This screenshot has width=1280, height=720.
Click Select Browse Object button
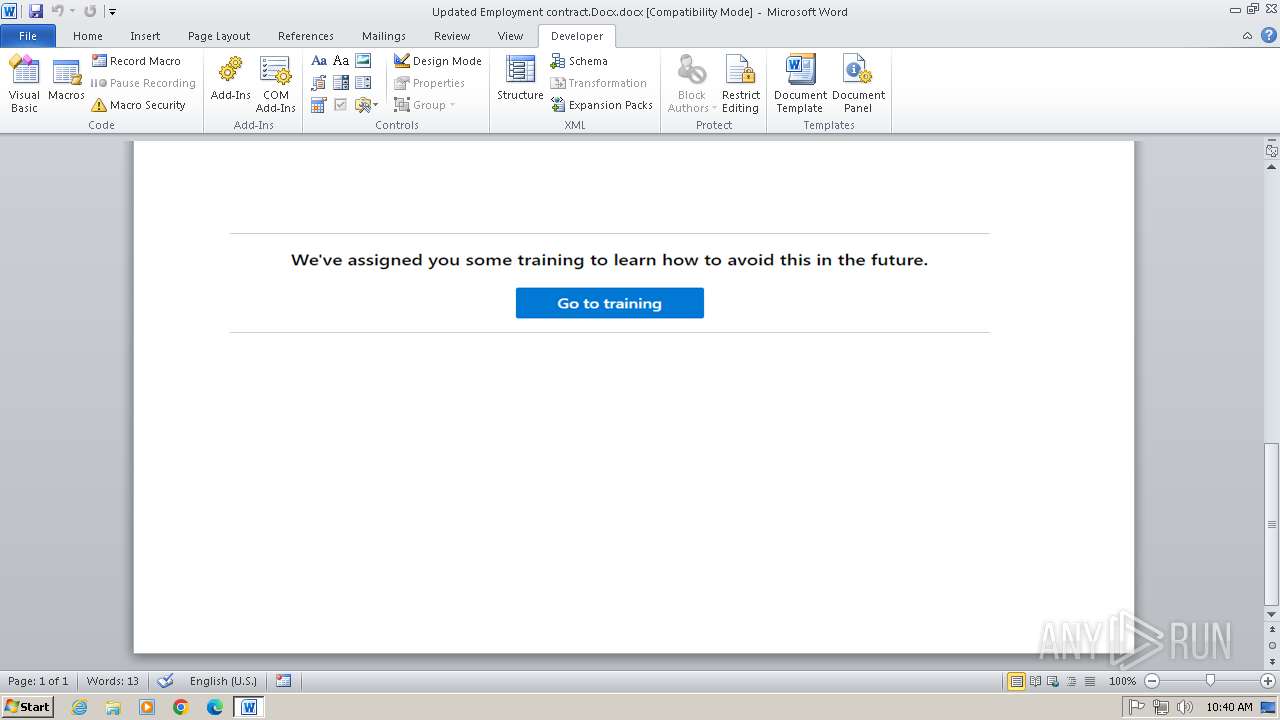tap(1272, 645)
